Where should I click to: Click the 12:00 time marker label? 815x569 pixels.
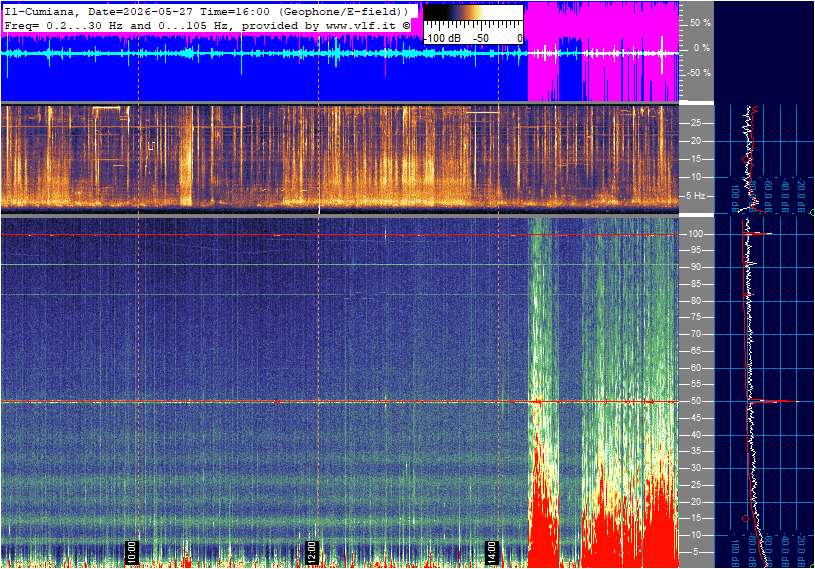coord(311,552)
